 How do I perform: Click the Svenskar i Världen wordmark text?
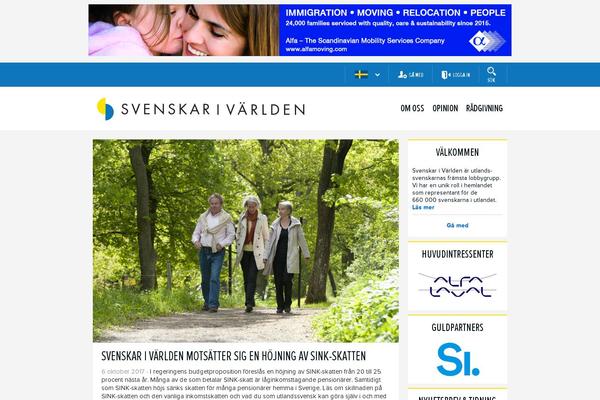coord(213,109)
